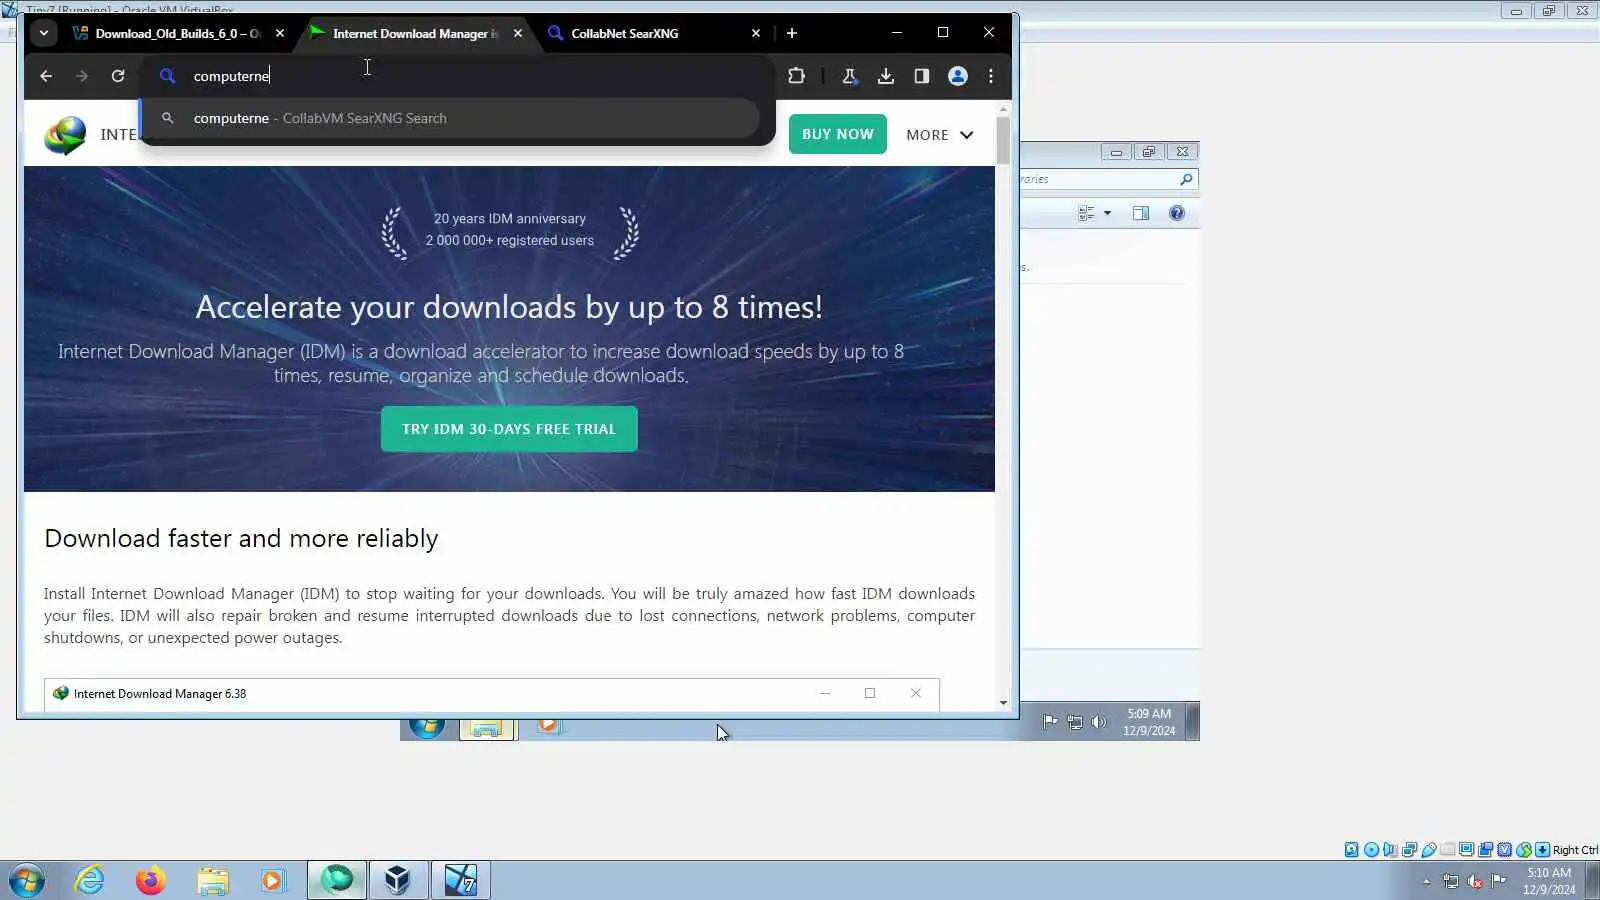Click the '20 years IDM anniversary' text

pyautogui.click(x=510, y=219)
